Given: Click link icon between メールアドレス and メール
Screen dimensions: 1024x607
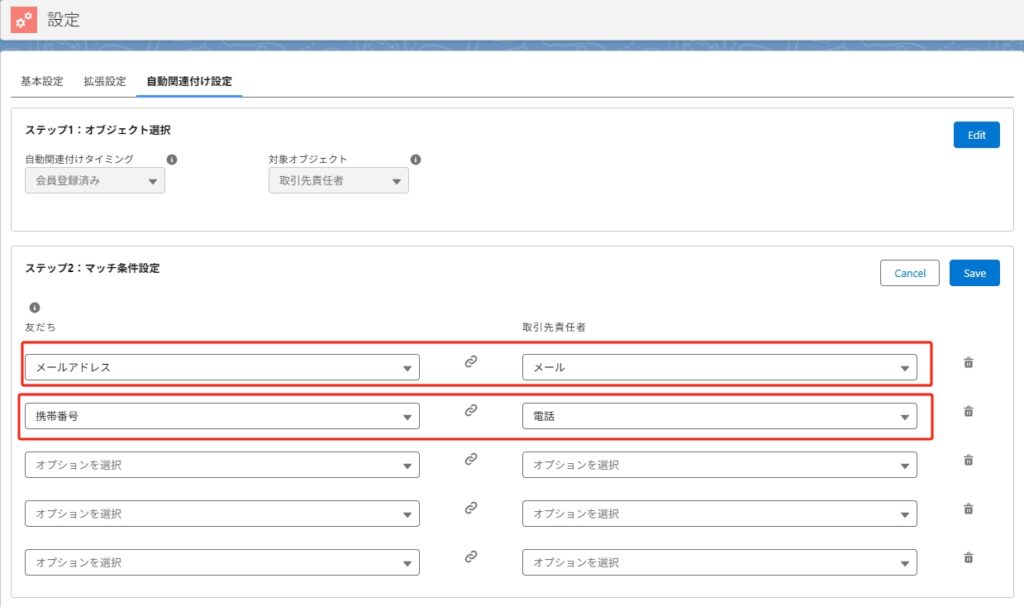Looking at the screenshot, I should coord(471,362).
